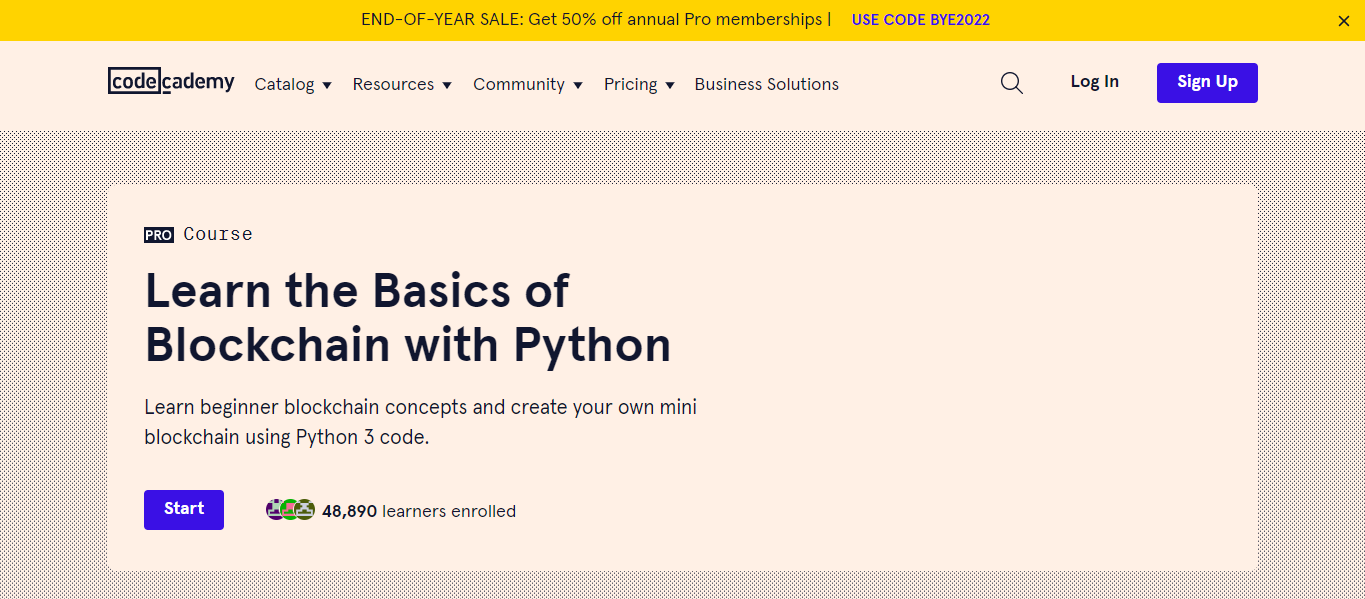
Task: Click the PRO badge
Action: (159, 235)
